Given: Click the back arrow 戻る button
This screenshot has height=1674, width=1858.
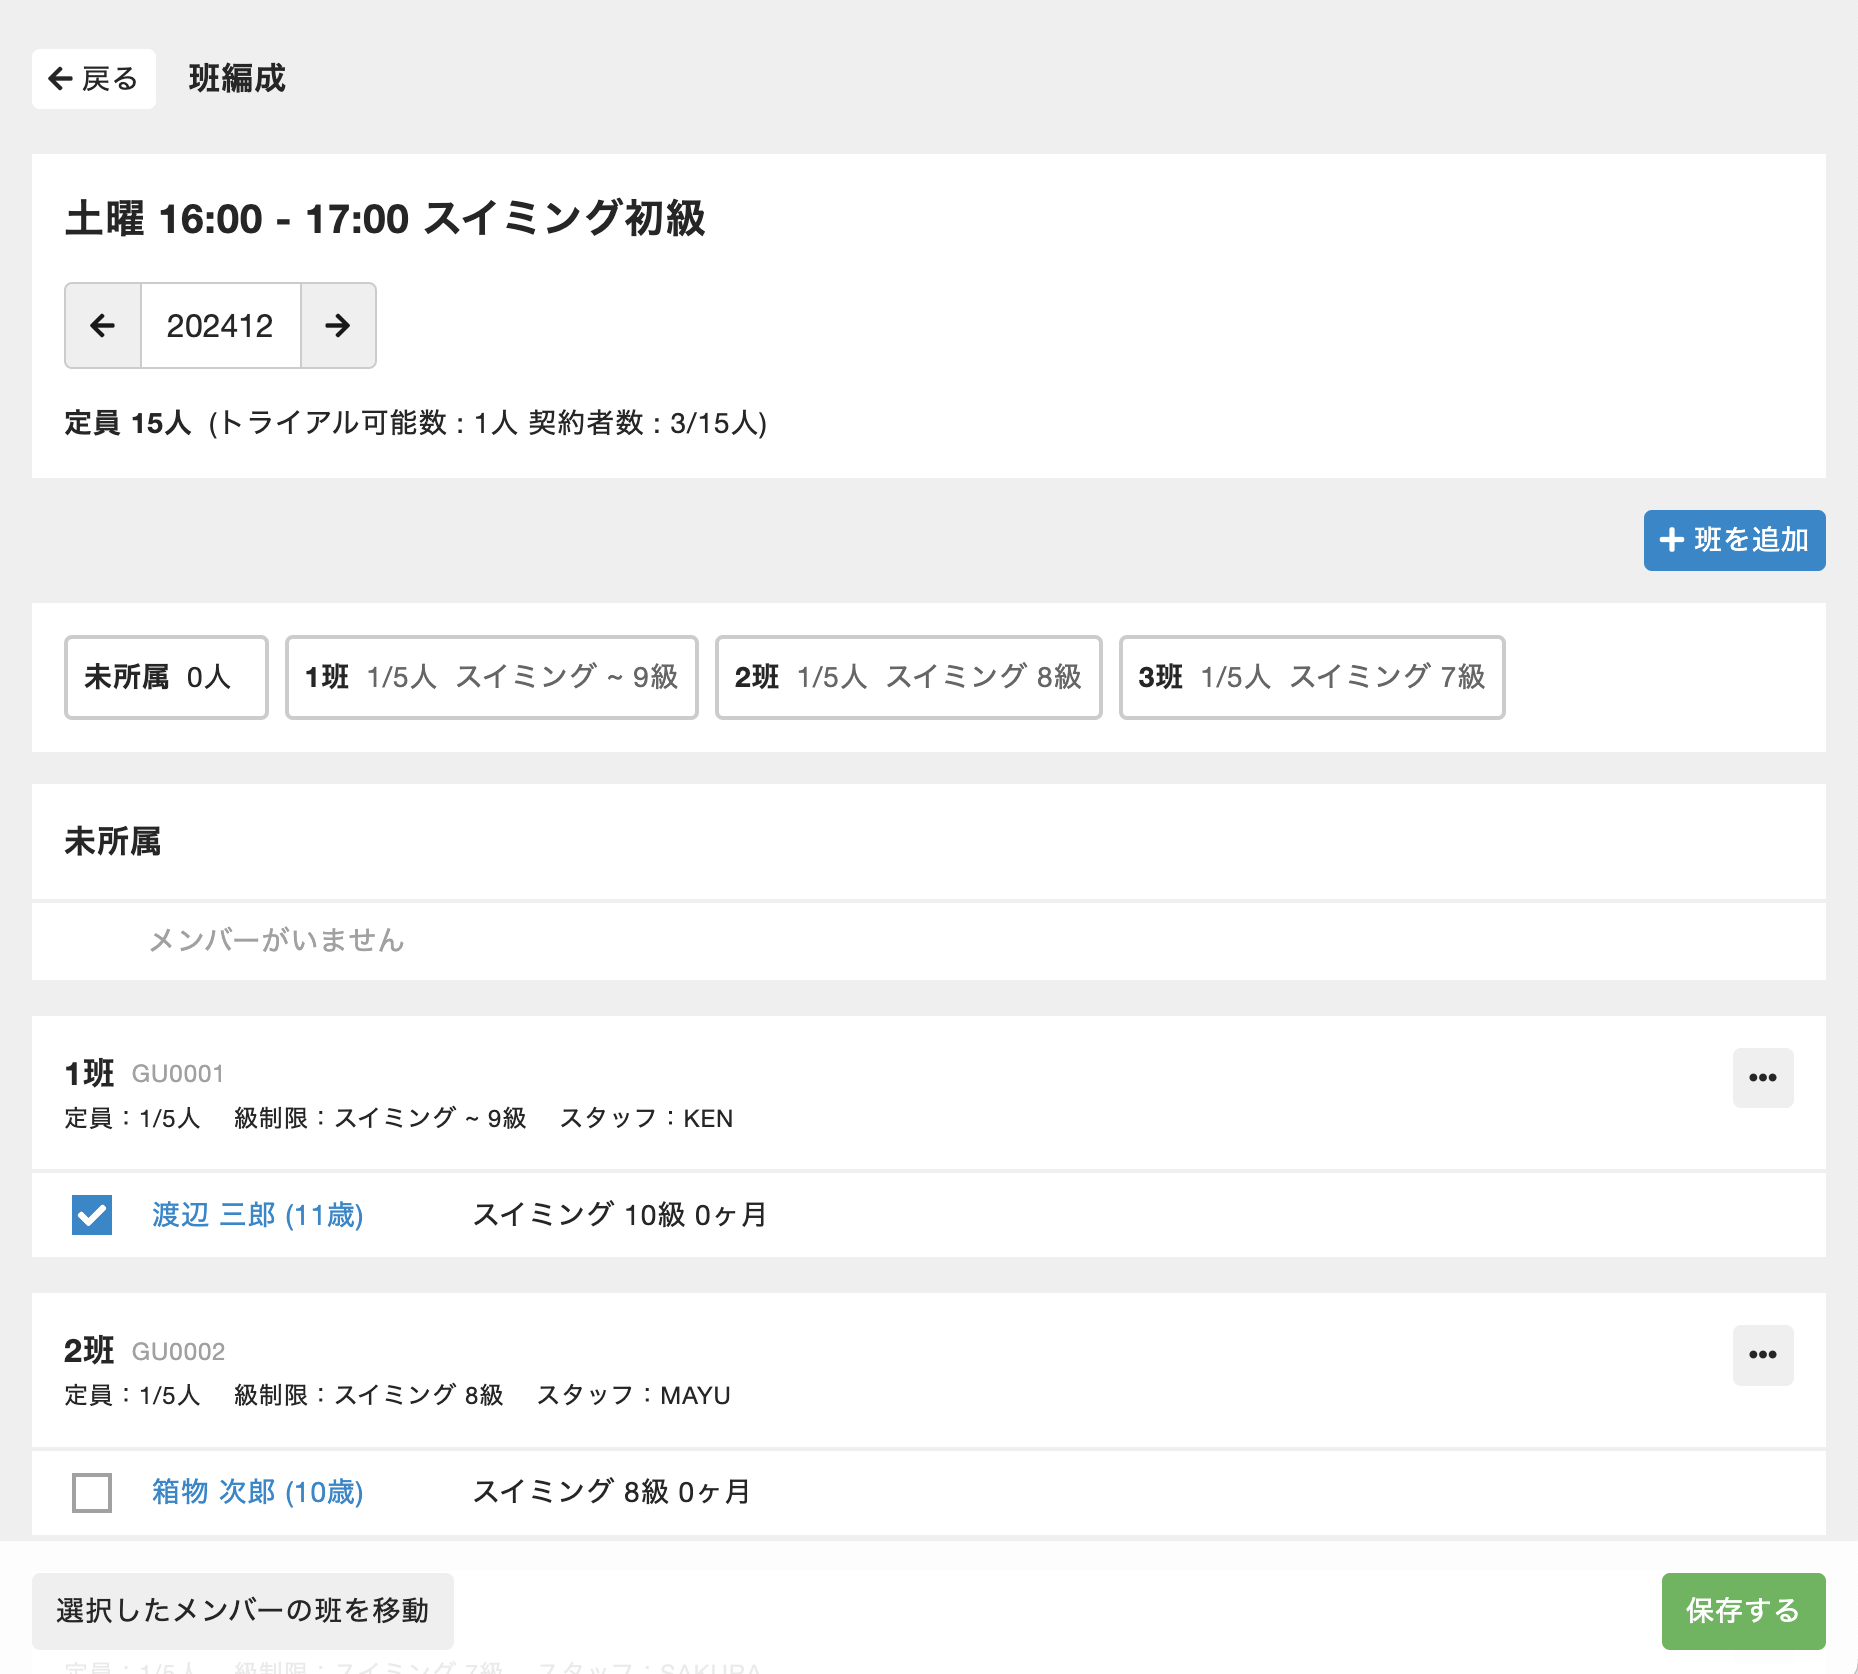Looking at the screenshot, I should coord(93,79).
